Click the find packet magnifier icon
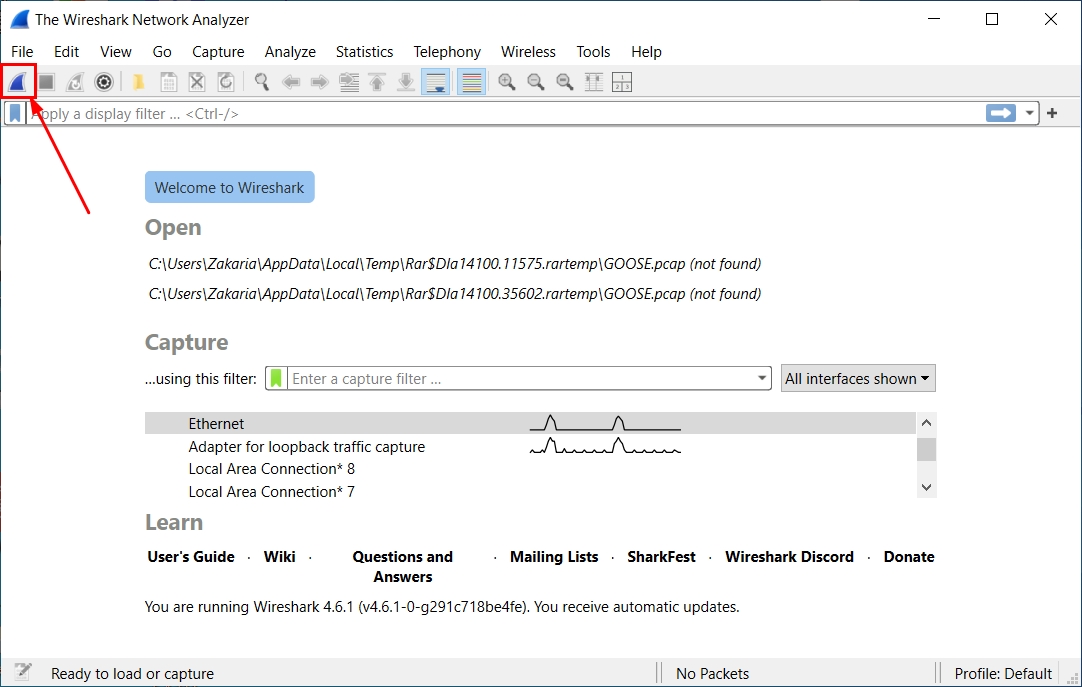The width and height of the screenshot is (1082, 687). pos(261,82)
